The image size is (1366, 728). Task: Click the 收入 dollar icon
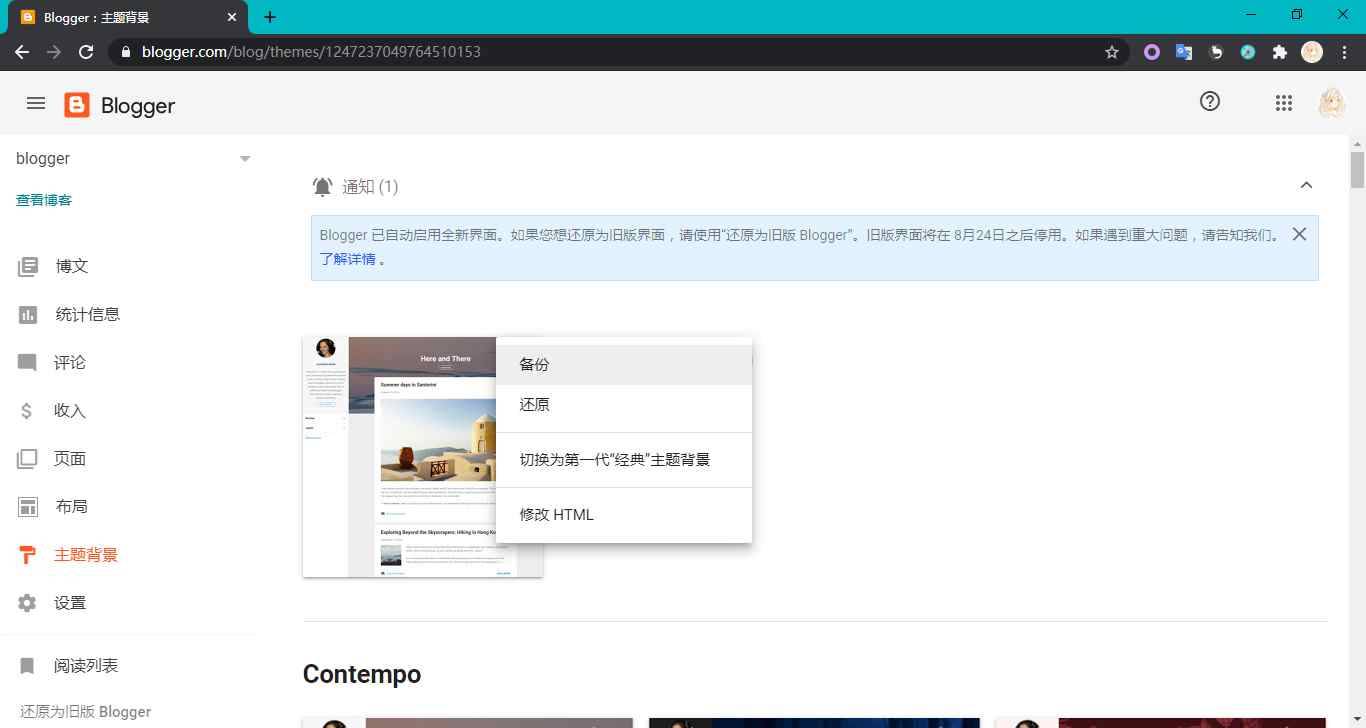click(x=27, y=411)
